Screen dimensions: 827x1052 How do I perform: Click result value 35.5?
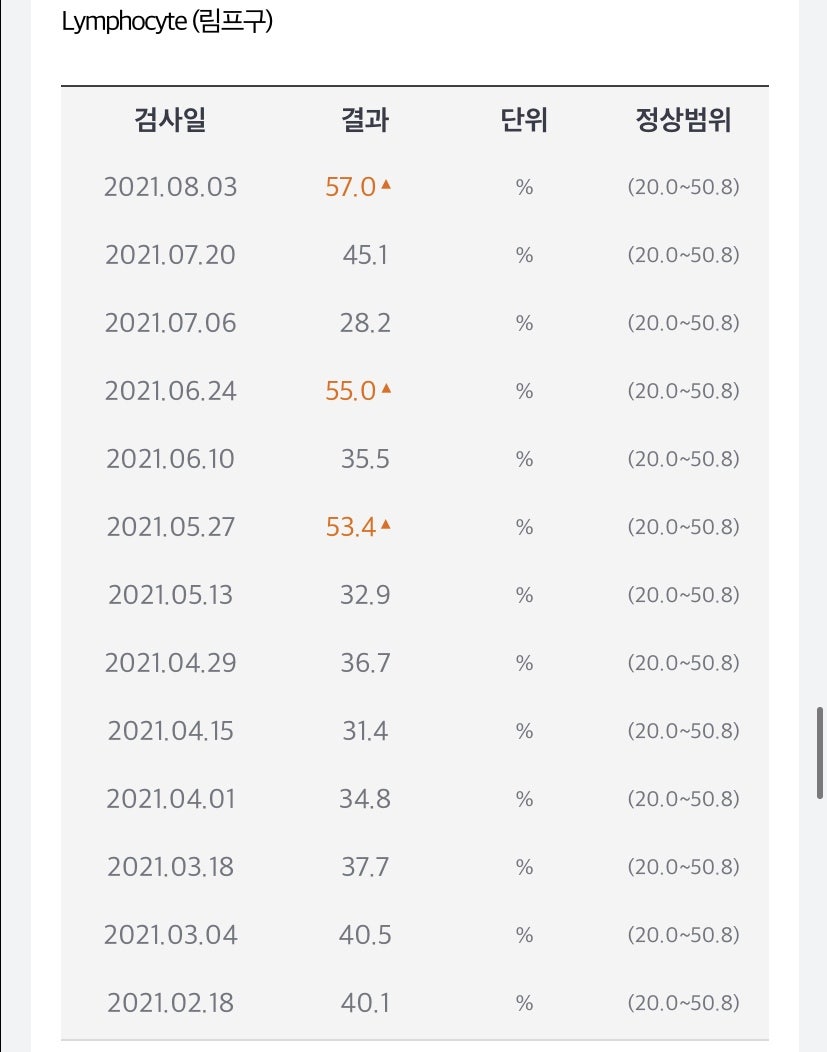coord(365,459)
